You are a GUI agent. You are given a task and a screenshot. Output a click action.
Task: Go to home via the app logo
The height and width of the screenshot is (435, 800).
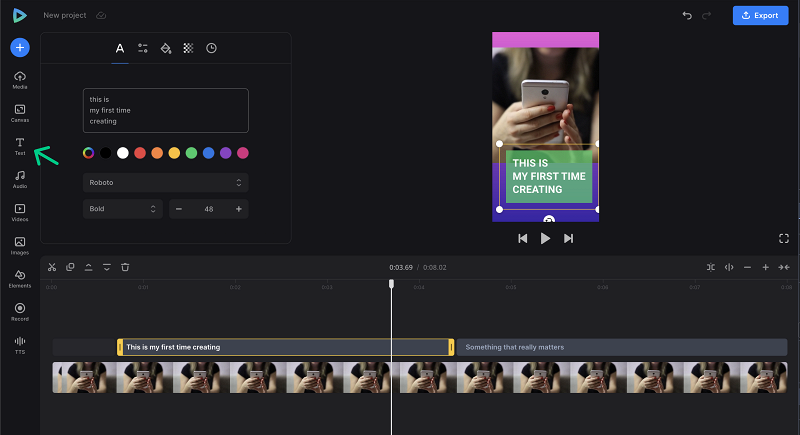point(20,15)
